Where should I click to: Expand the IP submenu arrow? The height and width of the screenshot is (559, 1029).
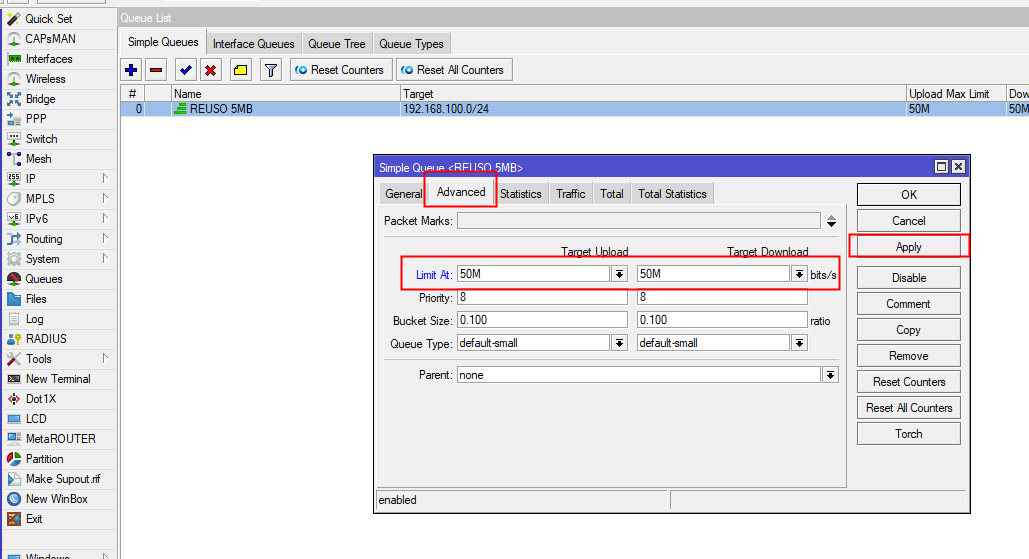tap(105, 179)
